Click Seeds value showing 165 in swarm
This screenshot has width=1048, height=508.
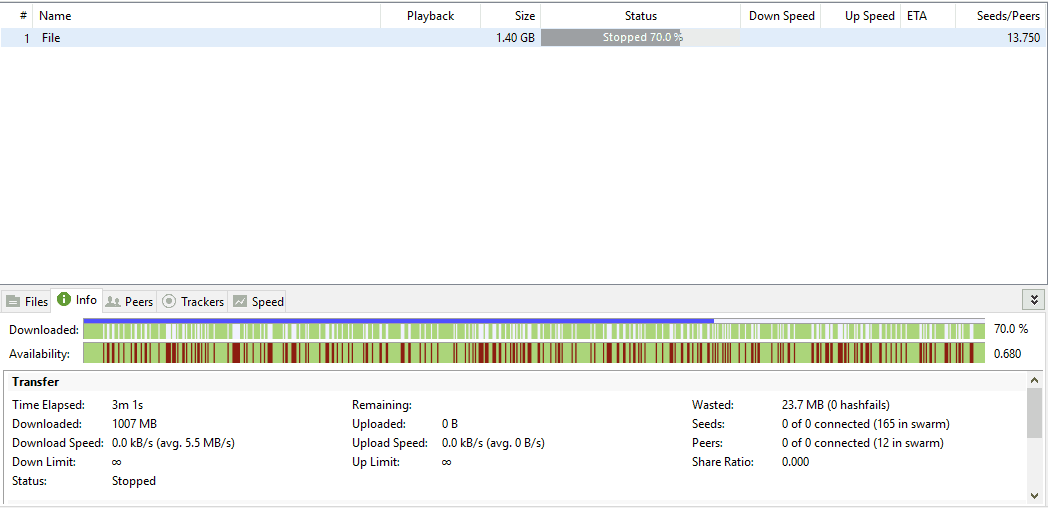866,424
